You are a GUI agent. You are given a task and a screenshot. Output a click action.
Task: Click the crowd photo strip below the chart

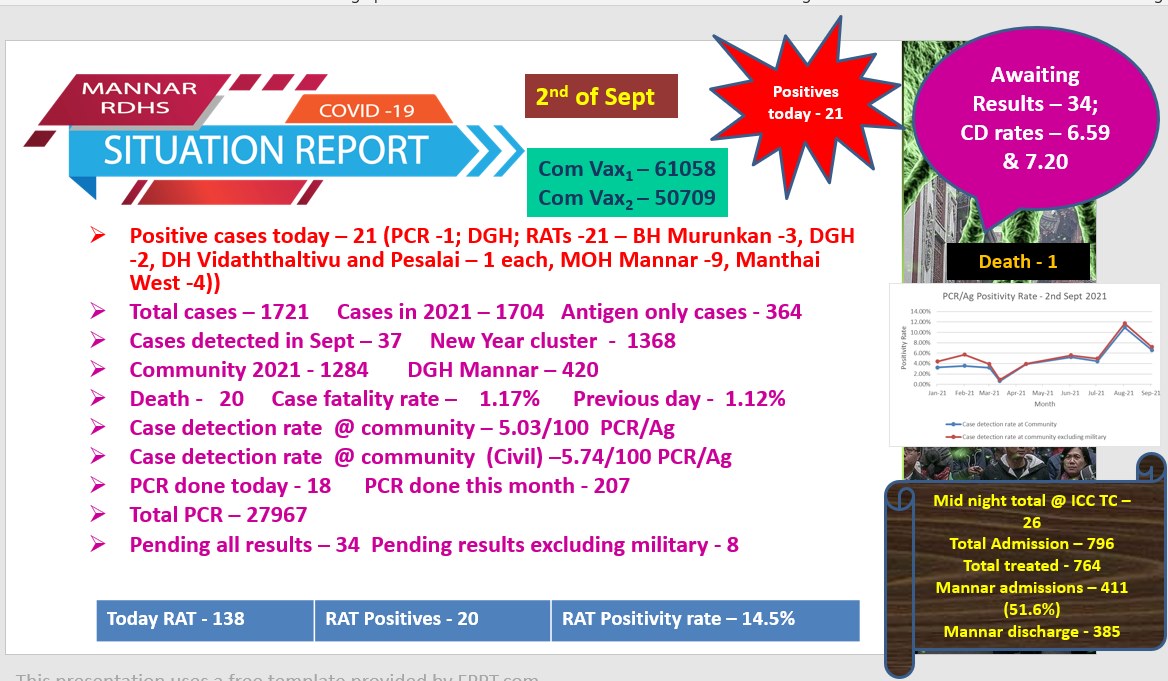(999, 463)
